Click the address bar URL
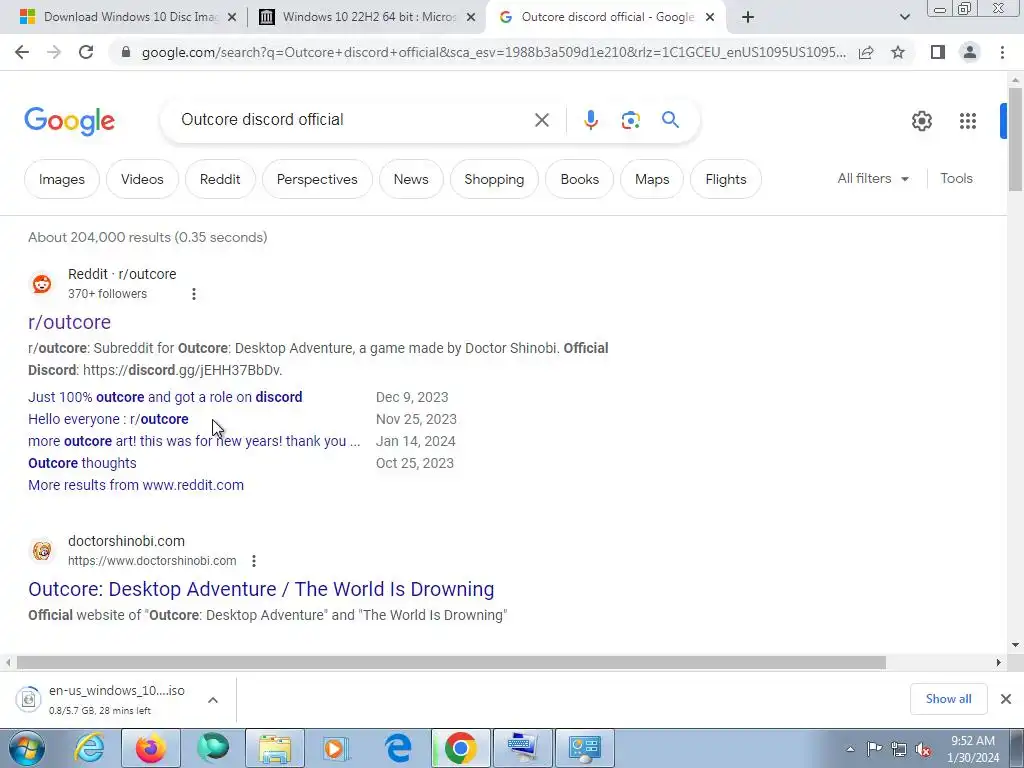 click(494, 52)
